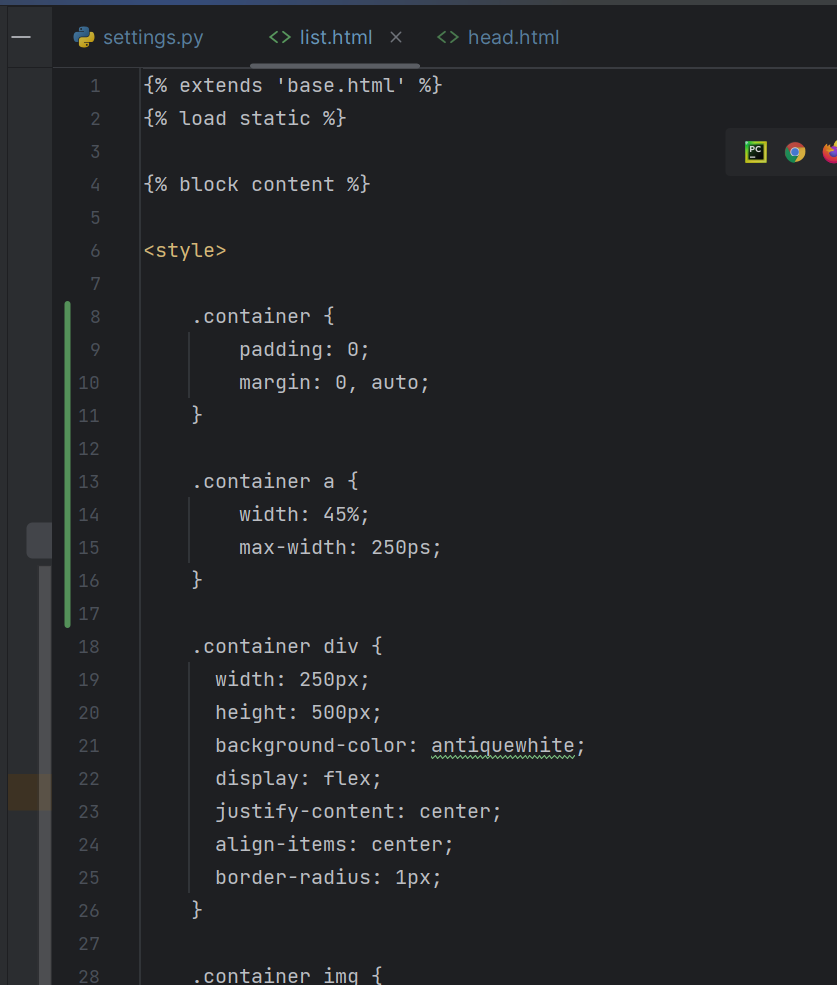The image size is (837, 985).
Task: Close the list.html tab
Action: tap(396, 38)
